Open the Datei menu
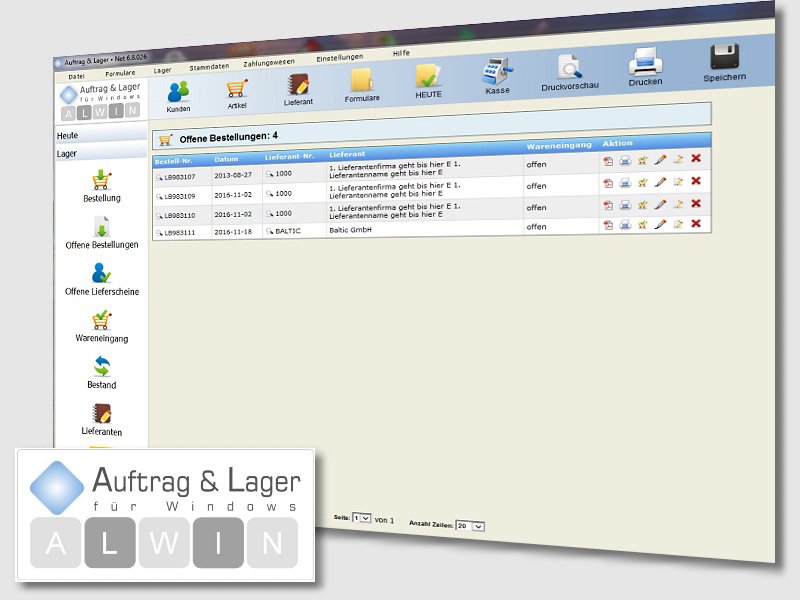The width and height of the screenshot is (800, 600). click(x=76, y=77)
